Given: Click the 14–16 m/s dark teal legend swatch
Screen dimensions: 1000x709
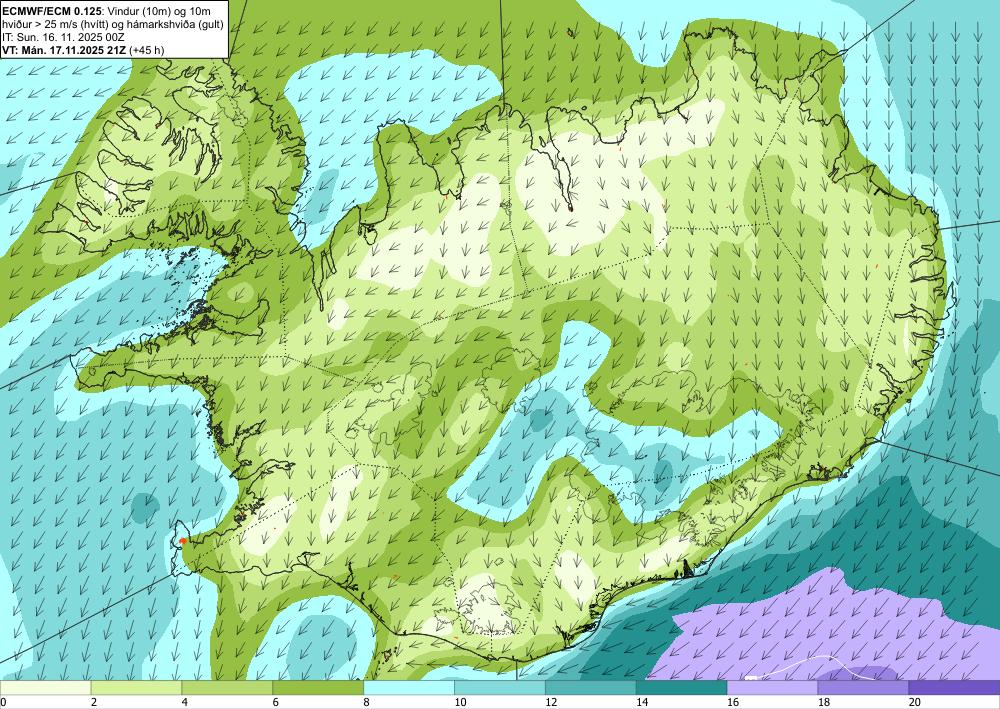Looking at the screenshot, I should 681,688.
